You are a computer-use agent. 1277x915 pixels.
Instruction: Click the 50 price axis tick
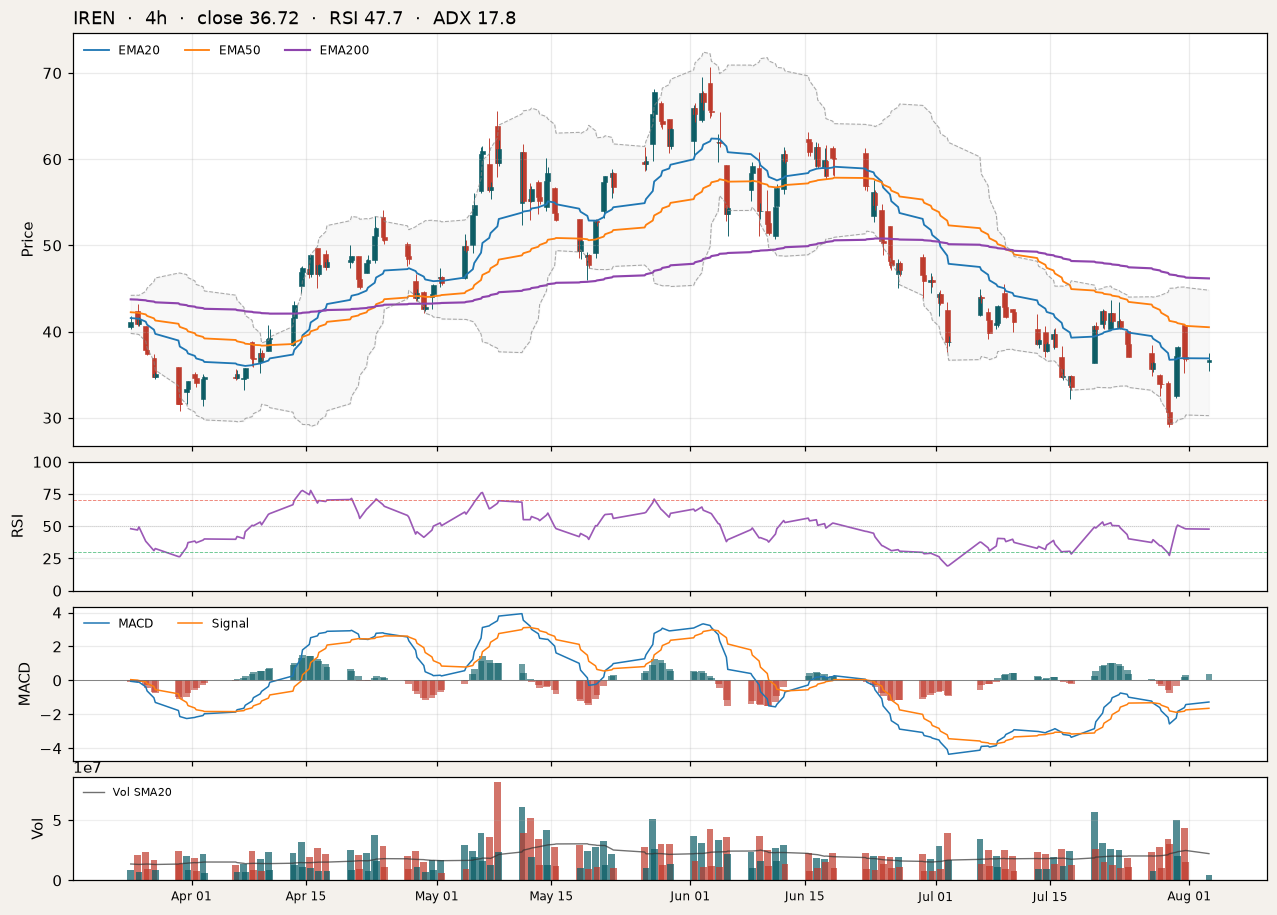click(x=53, y=246)
